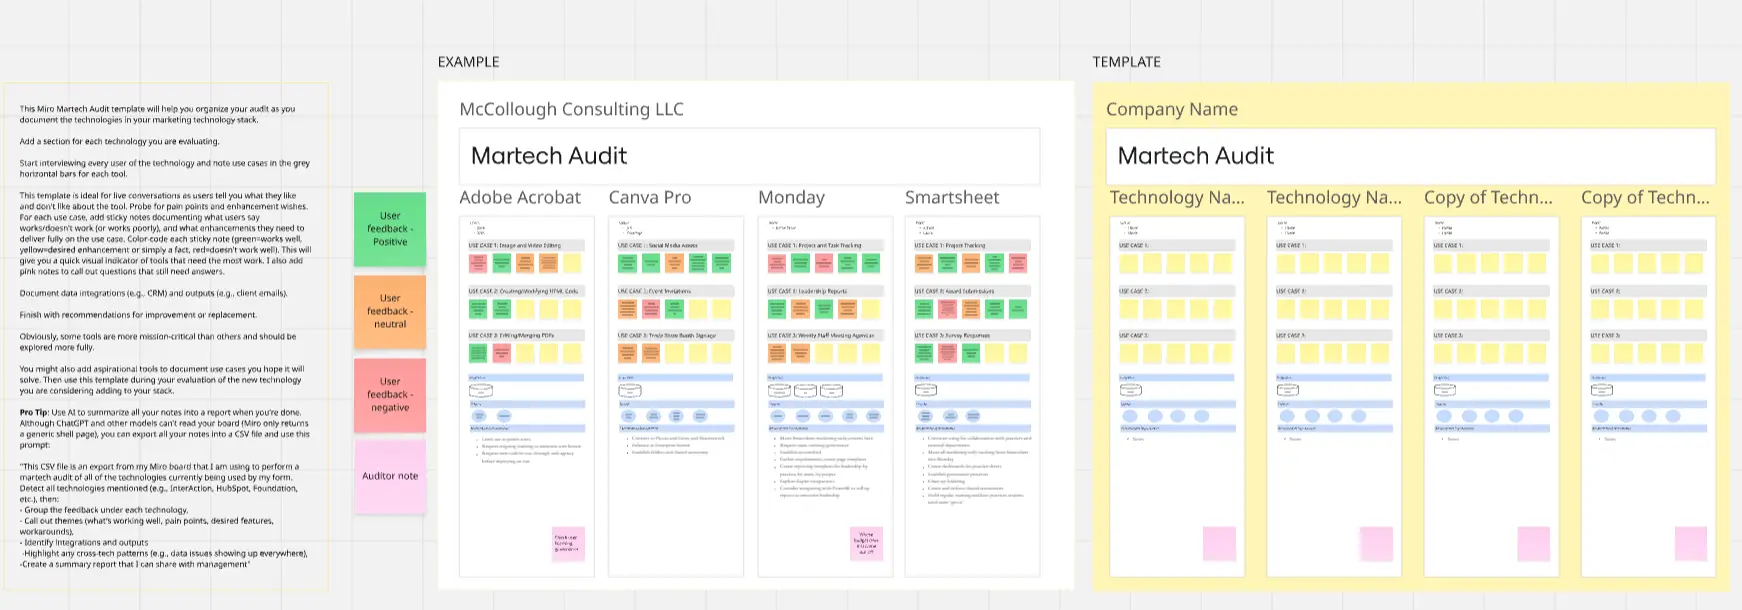This screenshot has width=1742, height=610.
Task: Click Adobe Acrobat's Use Case 1 header bar
Action: 526,245
